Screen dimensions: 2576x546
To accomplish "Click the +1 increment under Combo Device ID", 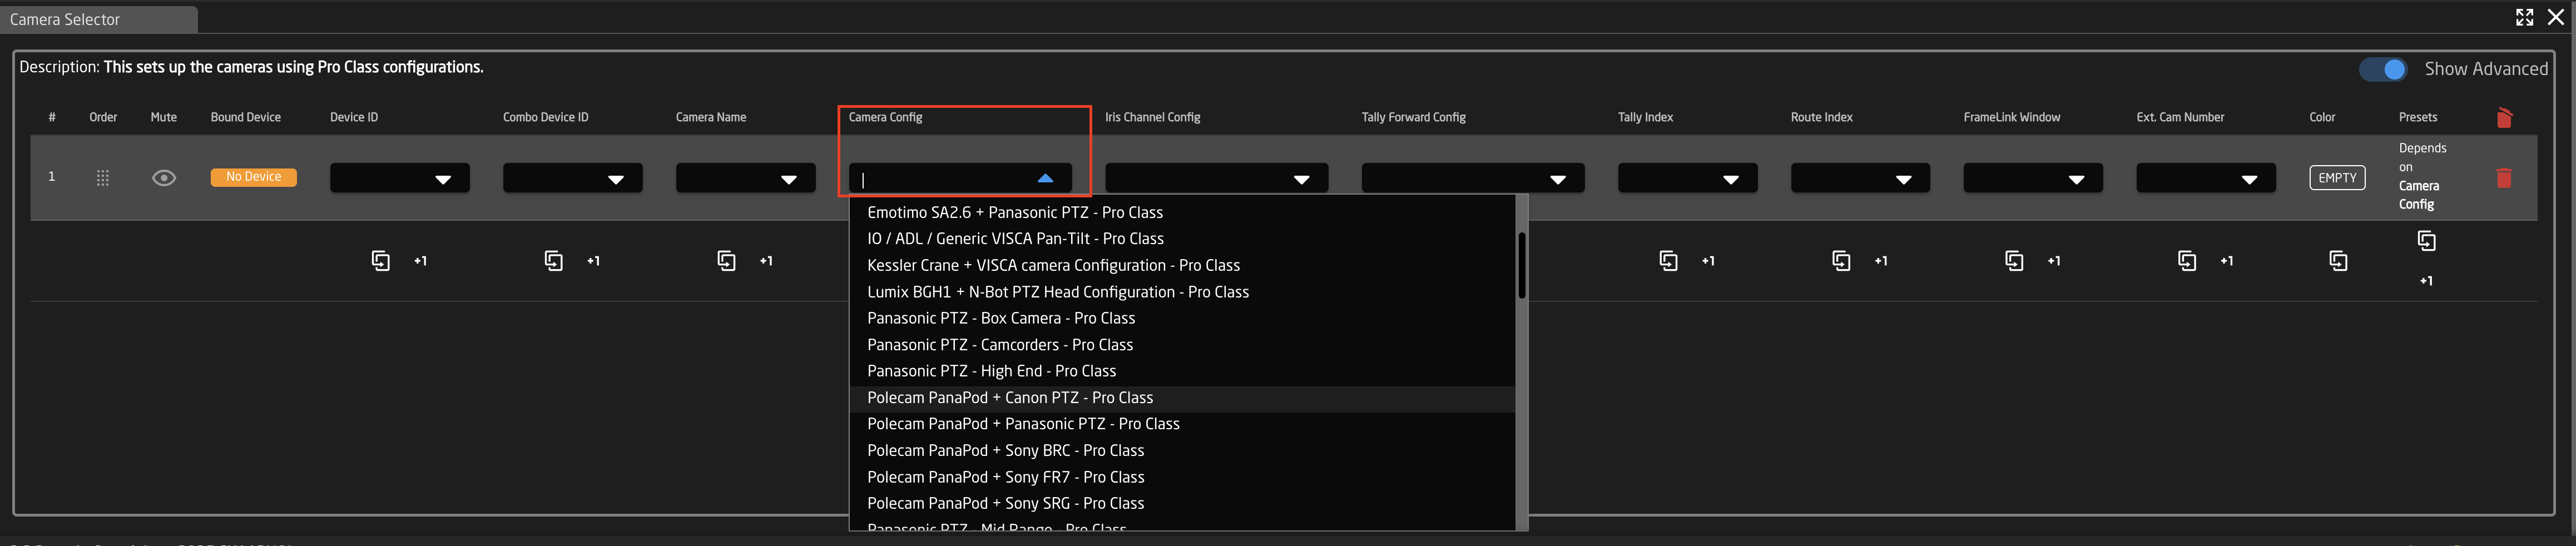I will coord(593,261).
